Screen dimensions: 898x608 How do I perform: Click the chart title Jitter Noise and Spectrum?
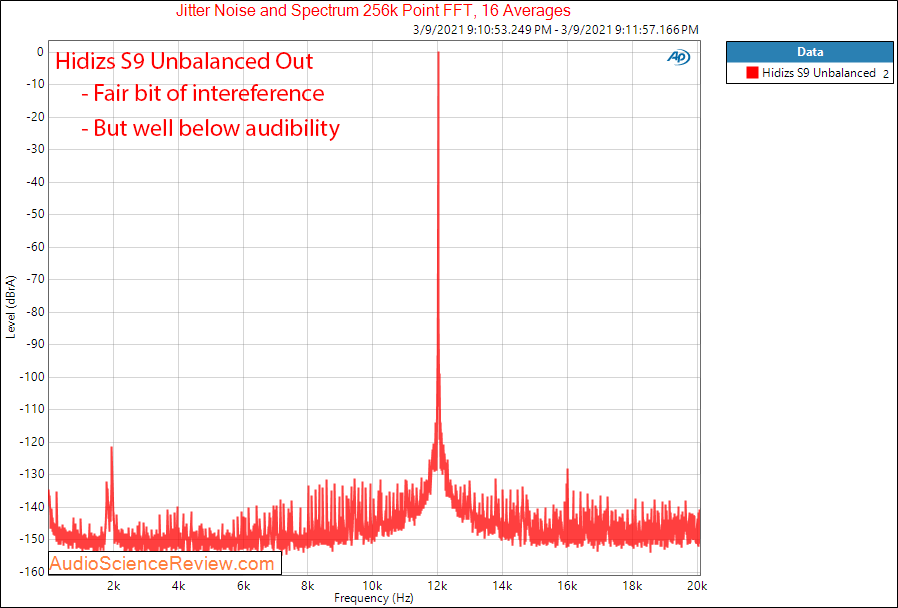pos(373,10)
